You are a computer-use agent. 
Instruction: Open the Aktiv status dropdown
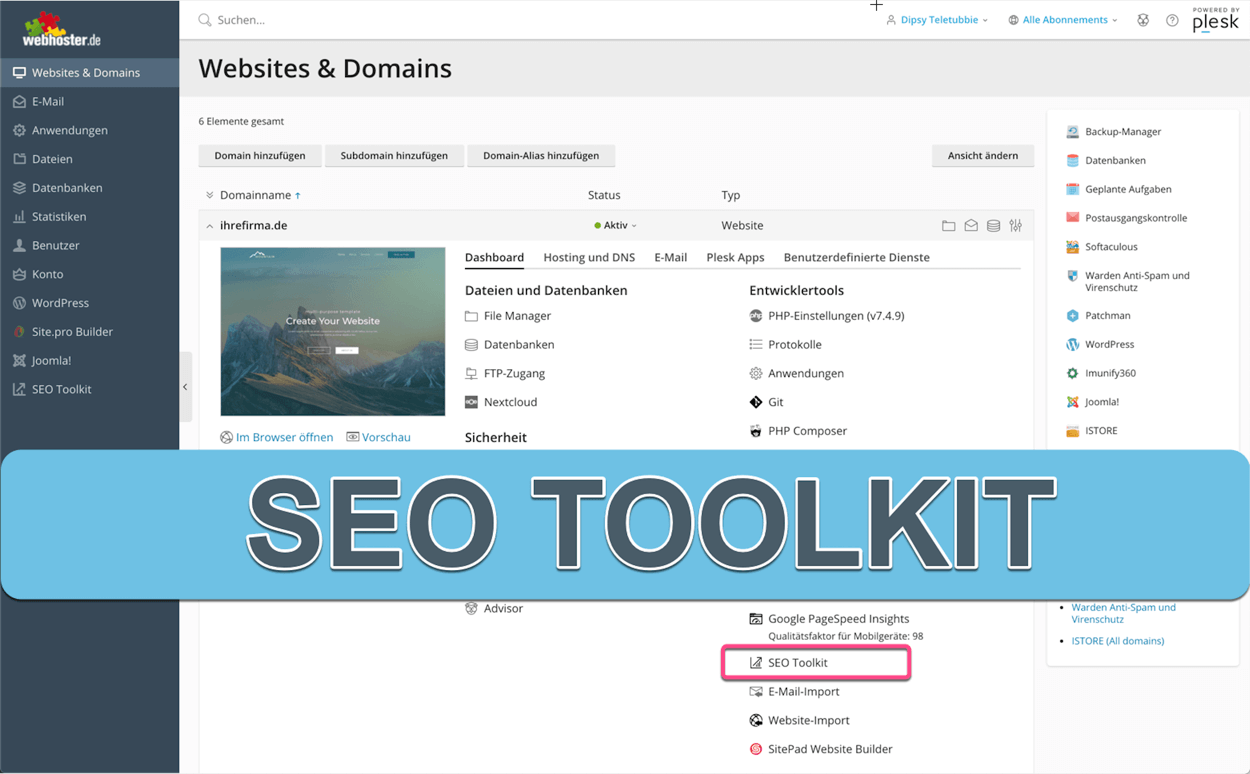615,226
